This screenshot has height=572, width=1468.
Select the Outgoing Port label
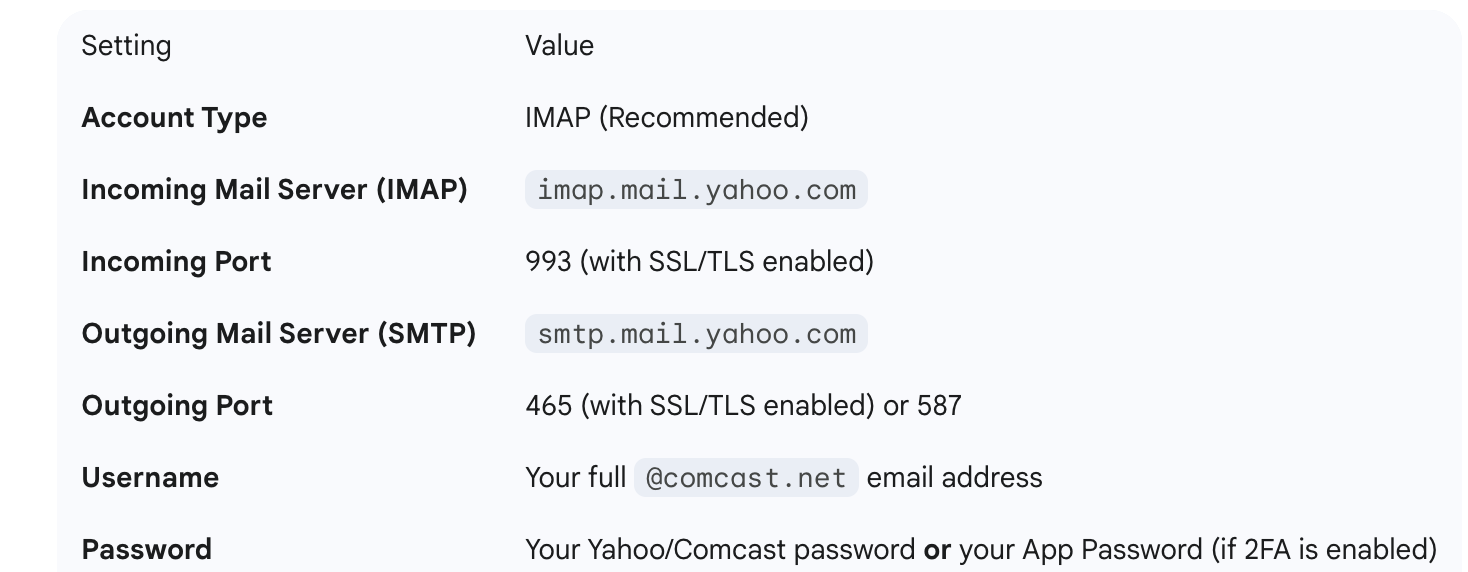pyautogui.click(x=177, y=406)
